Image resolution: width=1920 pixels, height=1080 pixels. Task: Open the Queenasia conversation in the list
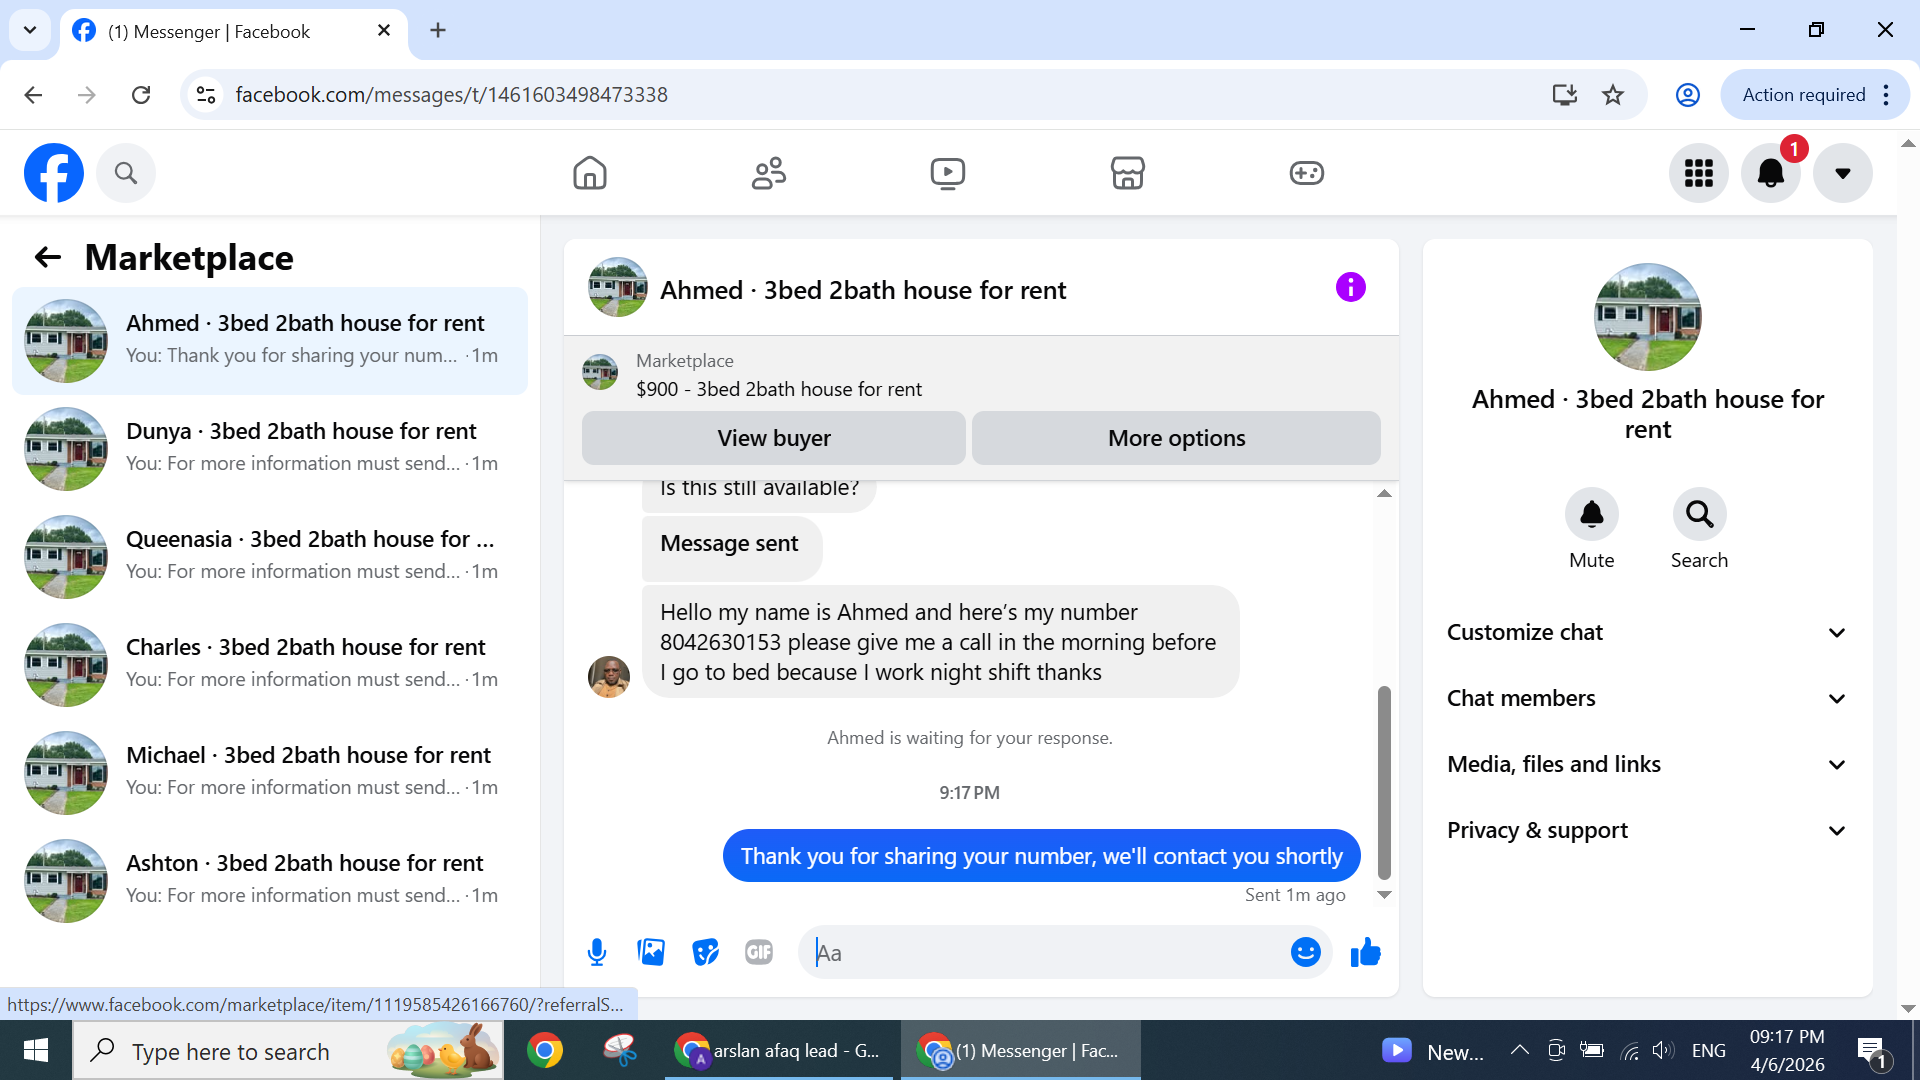click(270, 556)
